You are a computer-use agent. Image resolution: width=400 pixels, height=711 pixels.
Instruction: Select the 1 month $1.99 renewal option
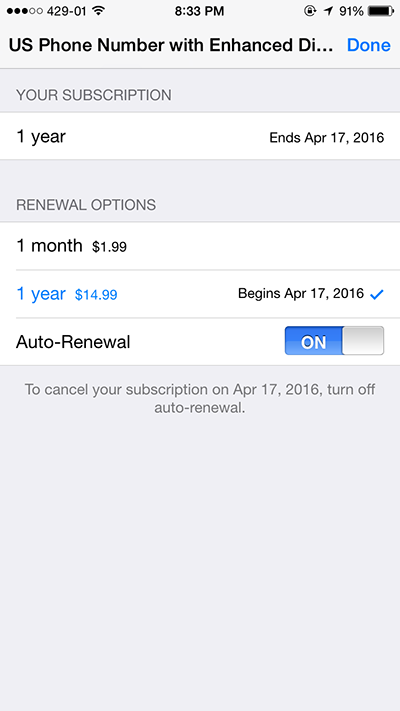200,246
